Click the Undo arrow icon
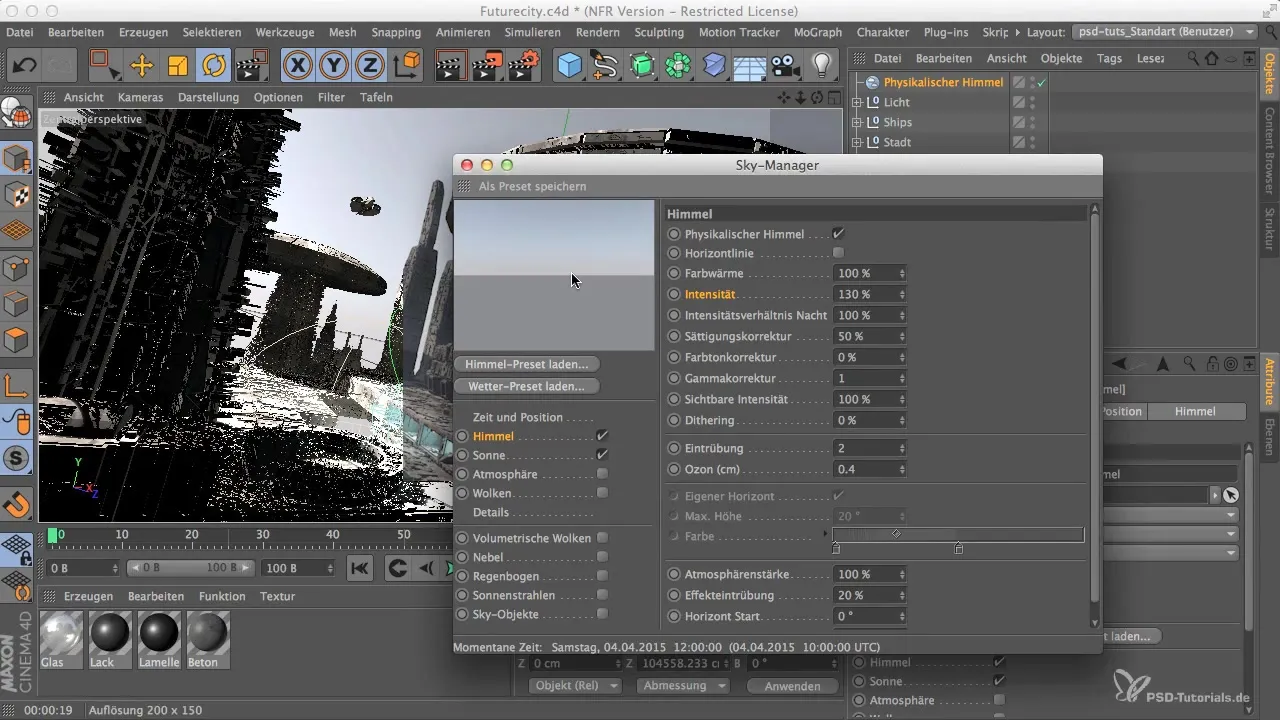Viewport: 1280px width, 720px height. pyautogui.click(x=26, y=66)
